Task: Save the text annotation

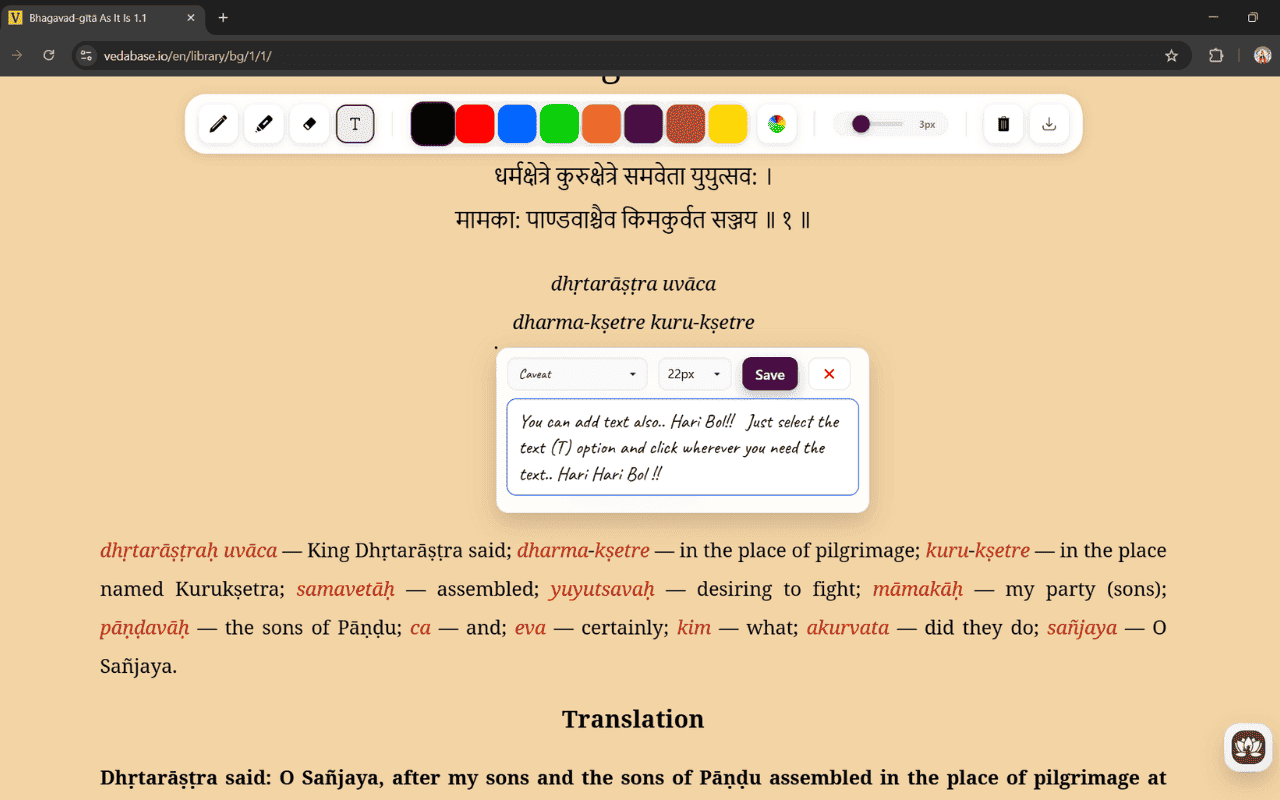Action: point(769,373)
